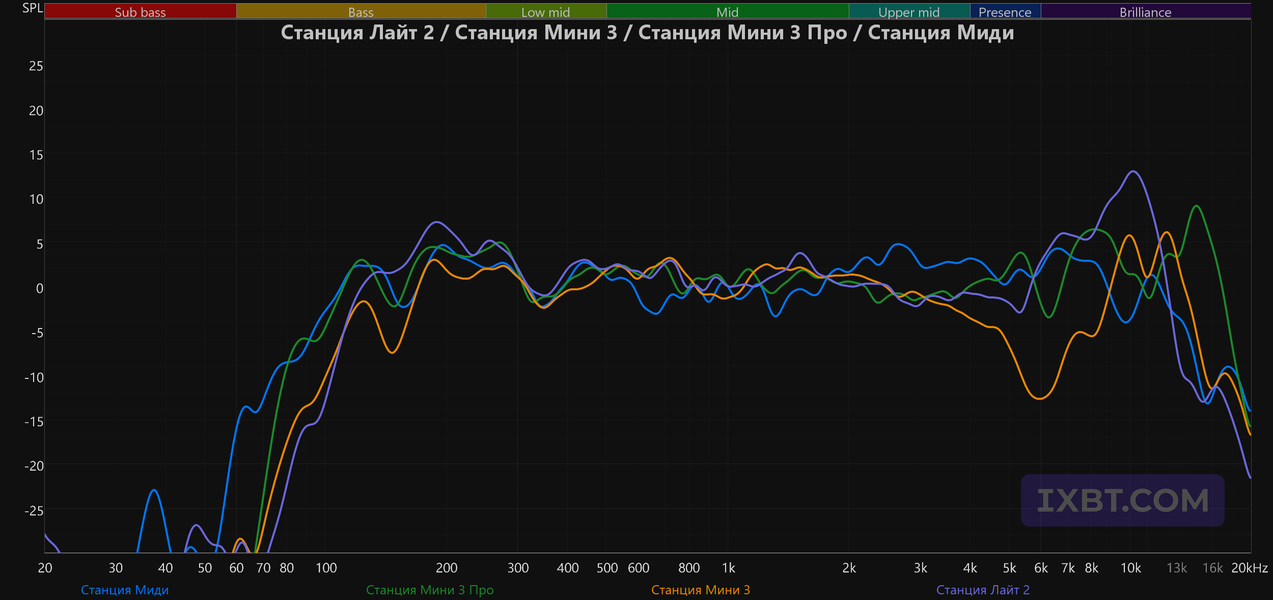Click the -10 dB level axis label

tap(33, 377)
